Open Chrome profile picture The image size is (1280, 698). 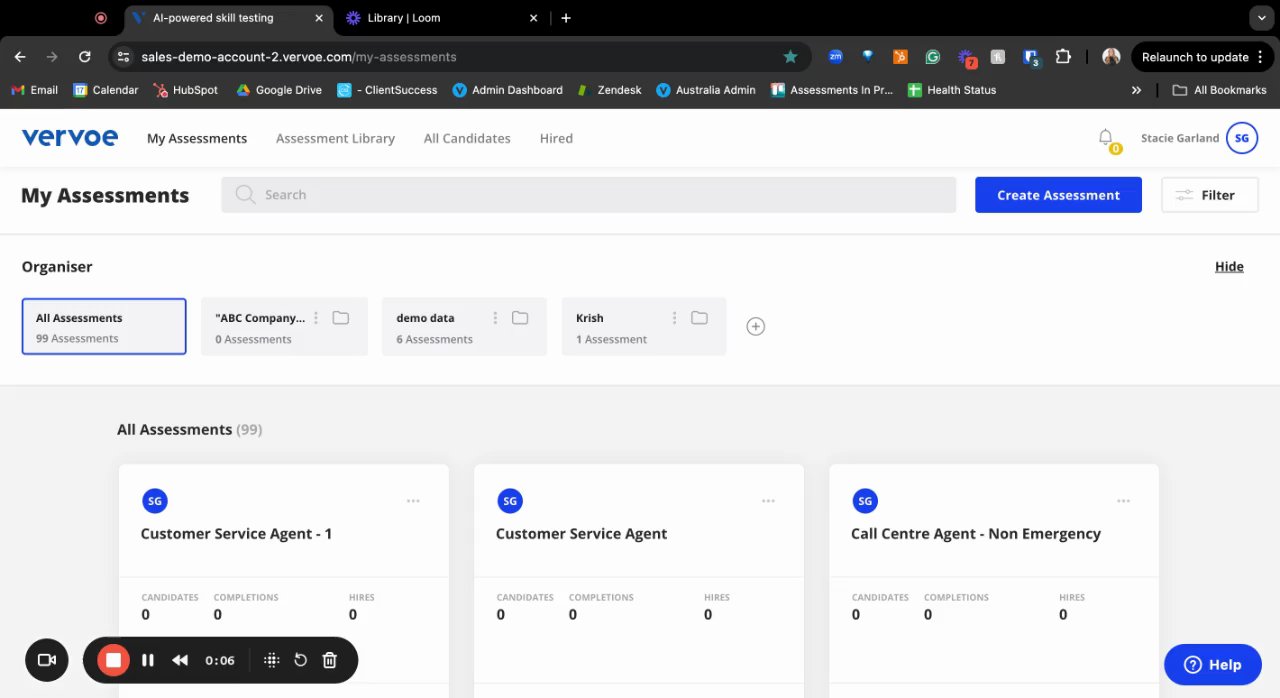point(1111,57)
